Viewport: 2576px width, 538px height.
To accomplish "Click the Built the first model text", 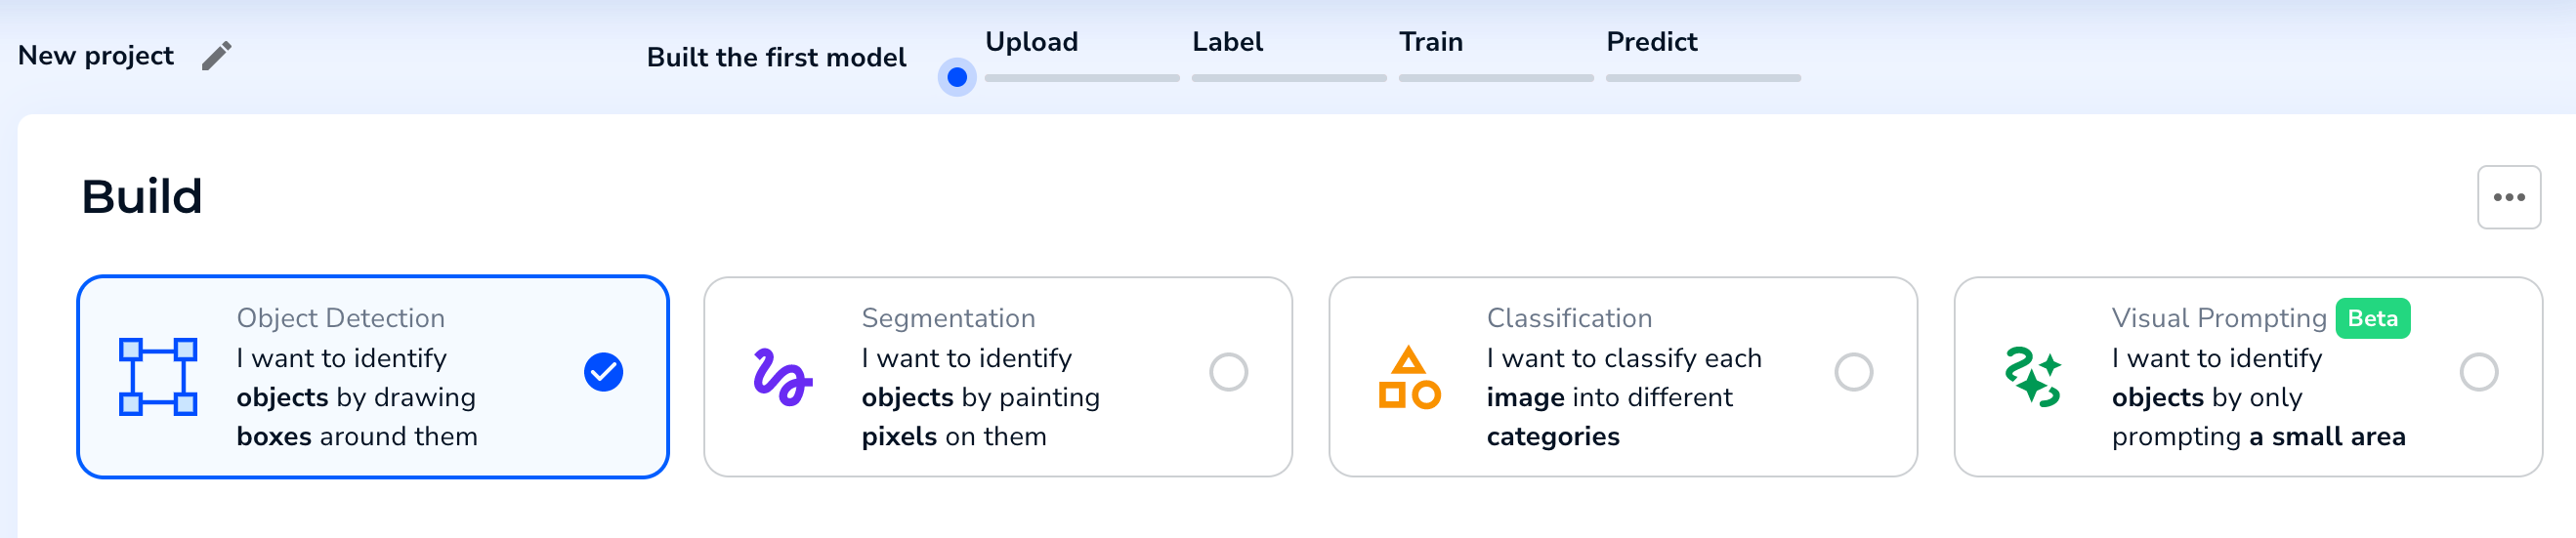I will click(x=776, y=57).
